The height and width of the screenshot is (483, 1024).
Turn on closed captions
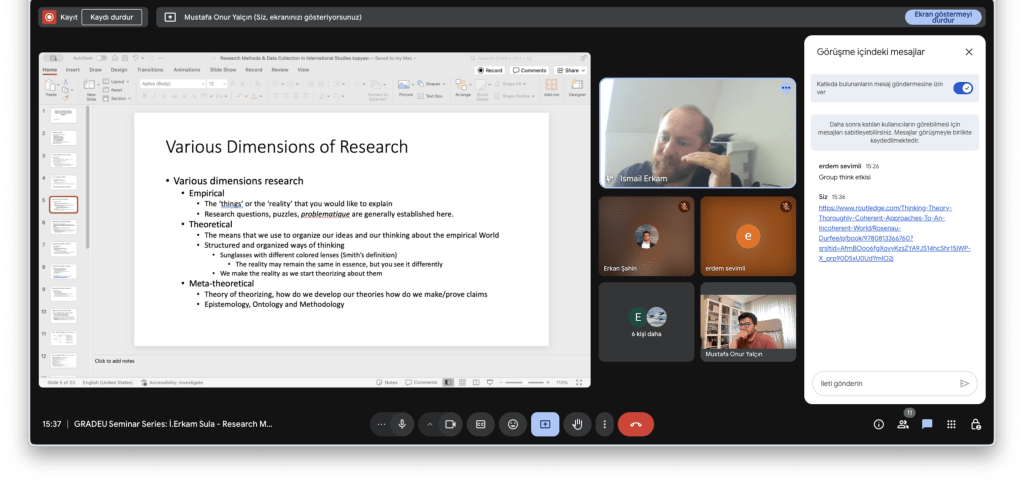(480, 424)
